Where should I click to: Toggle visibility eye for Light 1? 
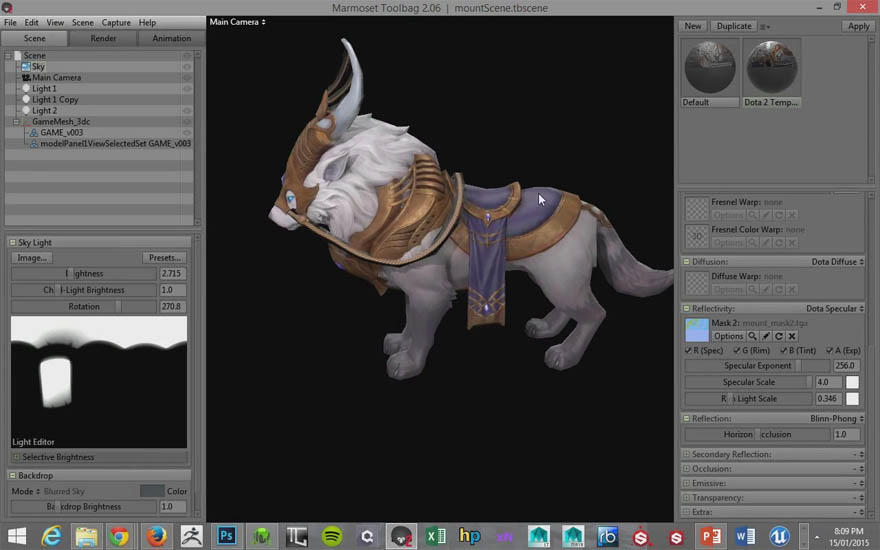[x=186, y=88]
